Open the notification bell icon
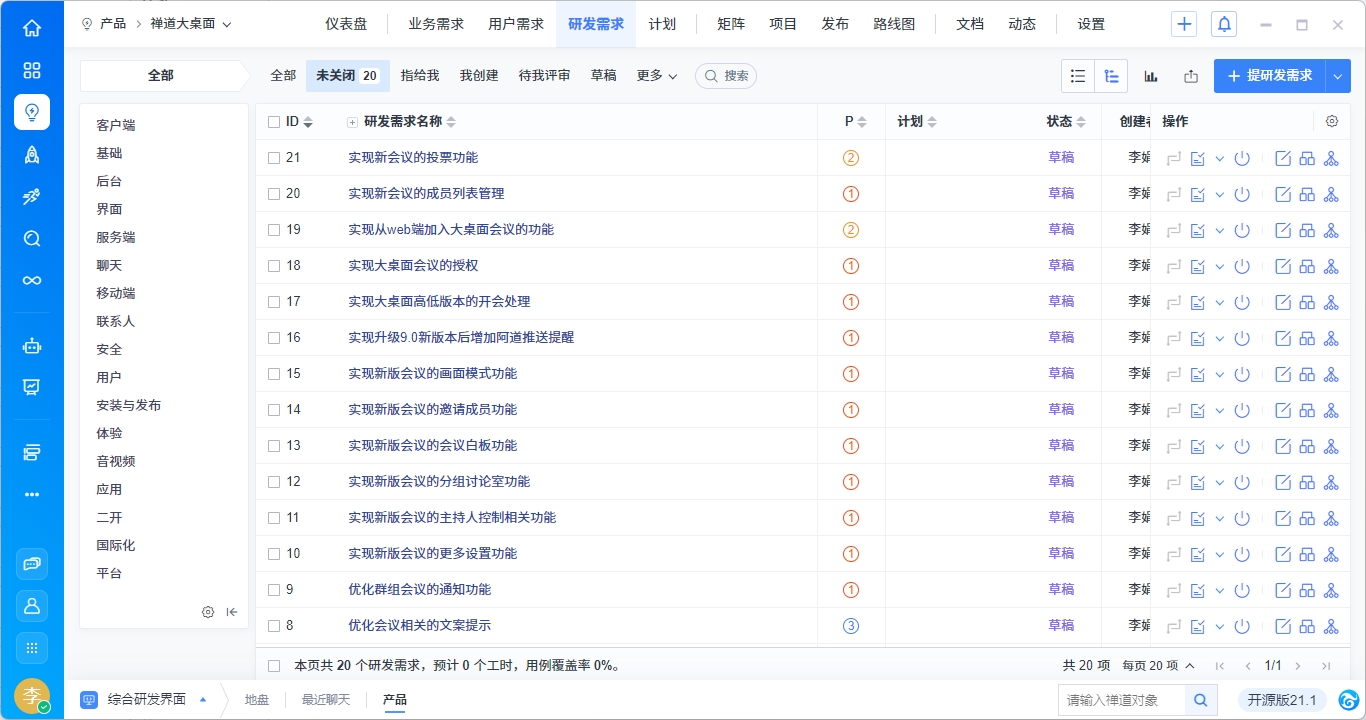Viewport: 1366px width, 720px height. pos(1224,24)
